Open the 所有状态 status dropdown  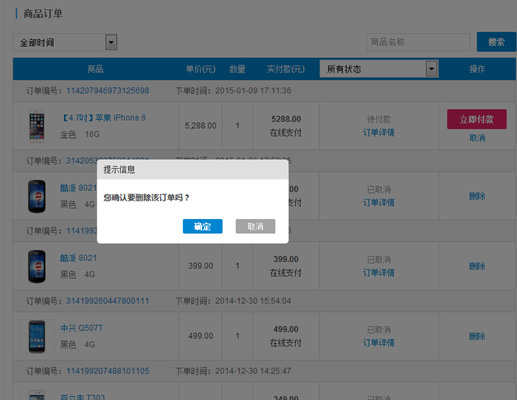[379, 69]
